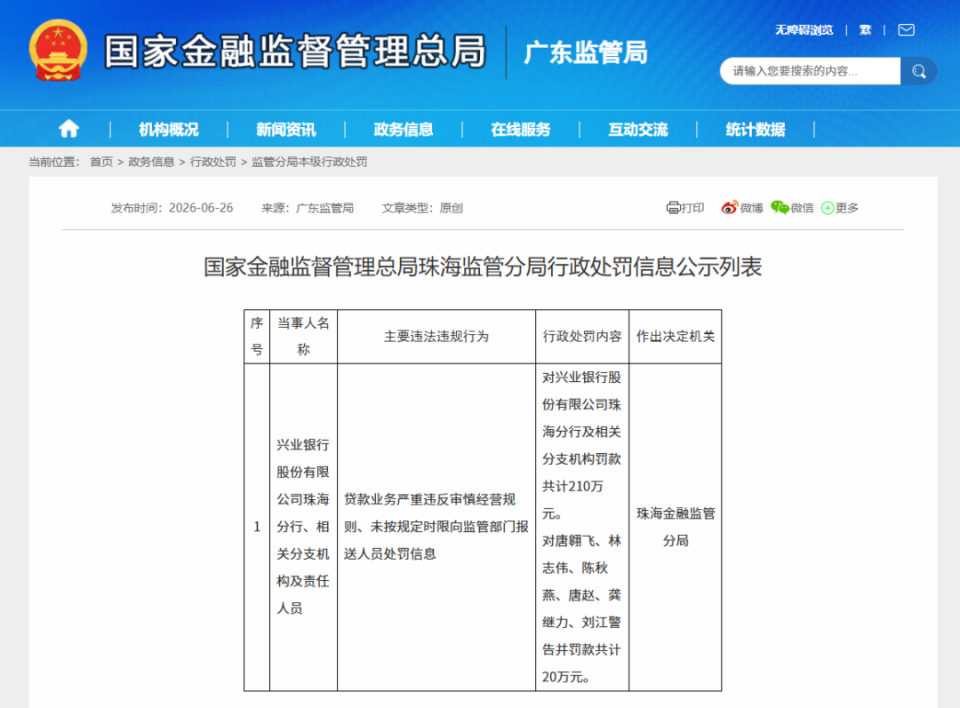Click the printer icon to print
This screenshot has height=708, width=960.
tap(673, 208)
